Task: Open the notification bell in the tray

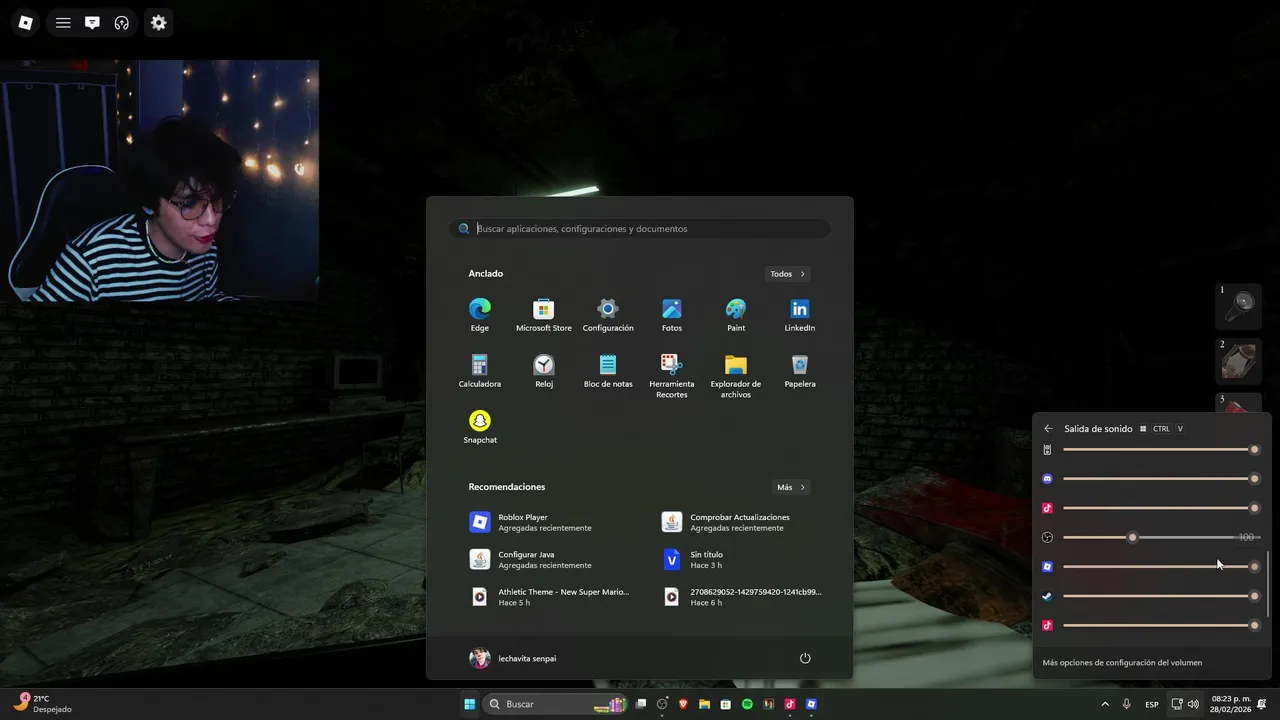Action: (x=1262, y=704)
